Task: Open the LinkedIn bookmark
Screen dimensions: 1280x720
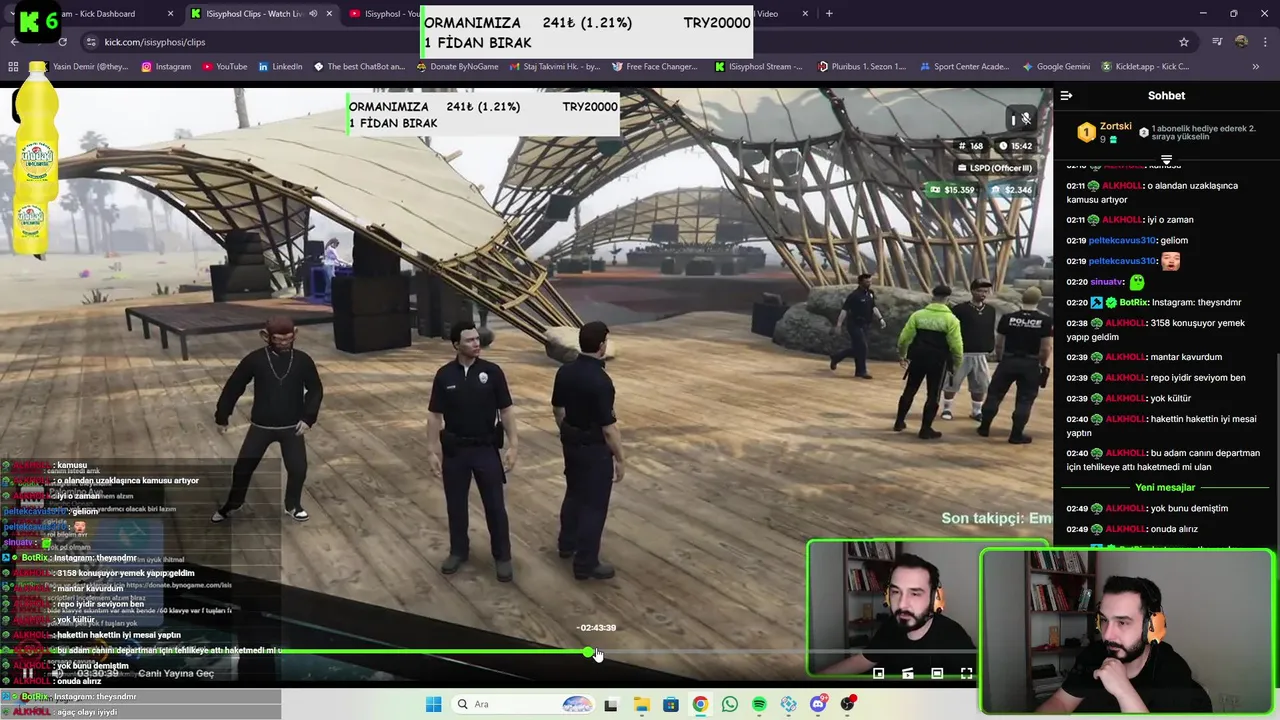Action: point(280,67)
